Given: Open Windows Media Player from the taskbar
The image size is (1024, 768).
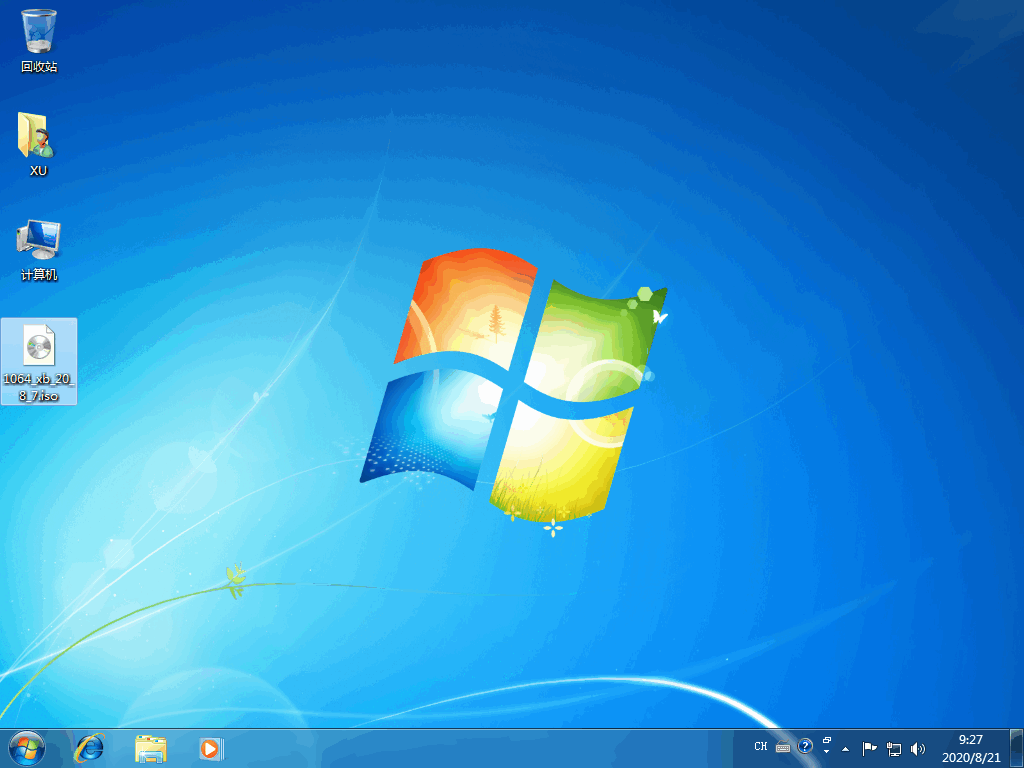Looking at the screenshot, I should click(x=210, y=747).
